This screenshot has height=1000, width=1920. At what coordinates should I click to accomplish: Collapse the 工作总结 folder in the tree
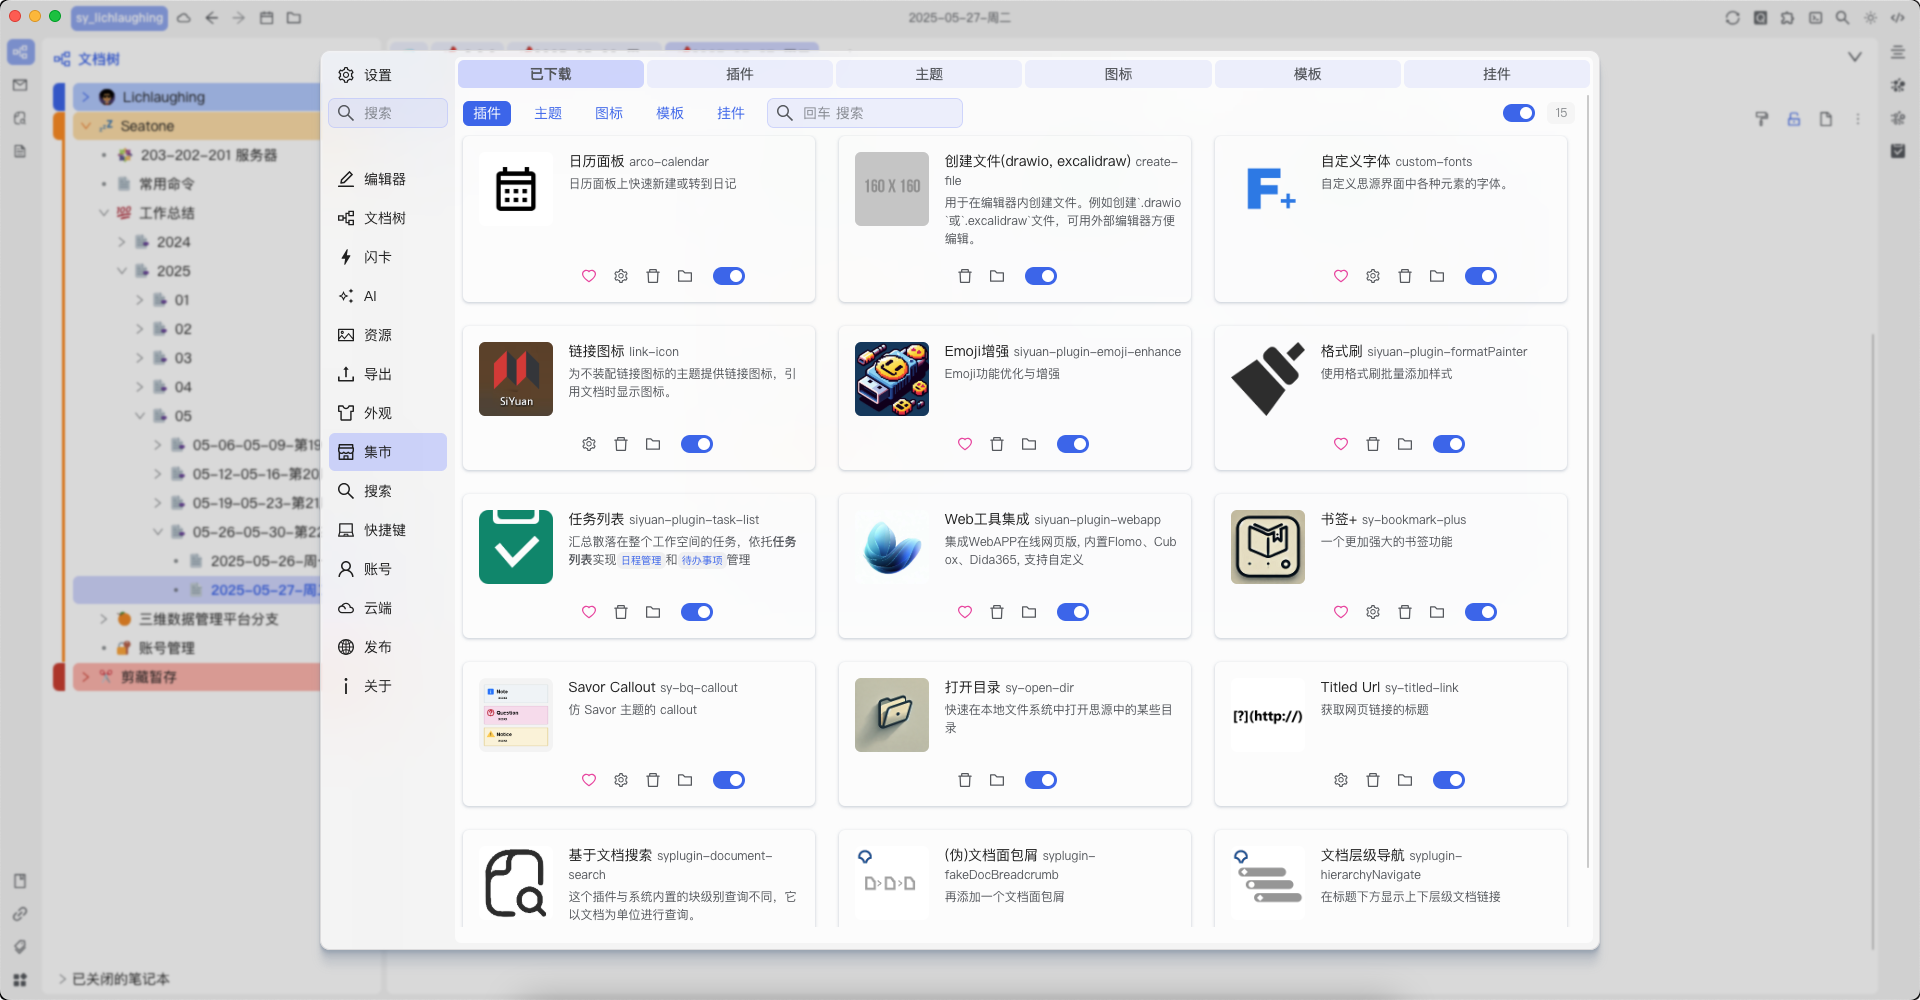[x=104, y=213]
